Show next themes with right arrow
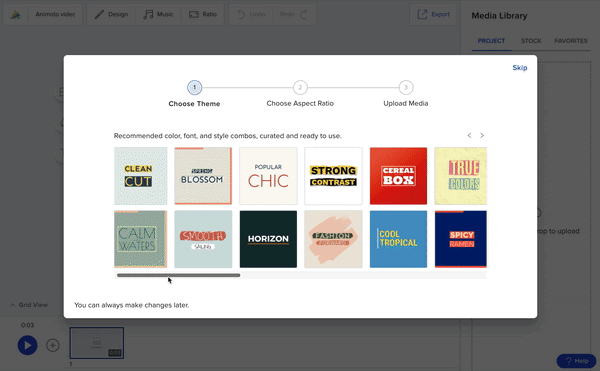The height and width of the screenshot is (371, 600). point(482,135)
